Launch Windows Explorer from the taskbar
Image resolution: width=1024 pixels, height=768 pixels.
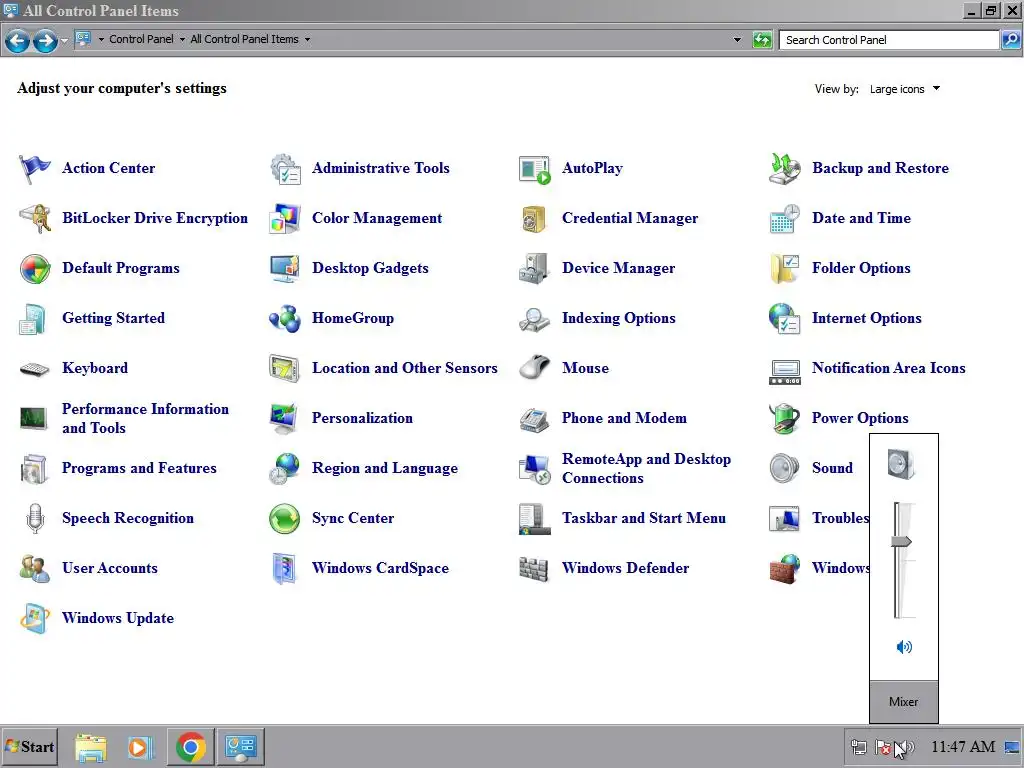point(91,747)
